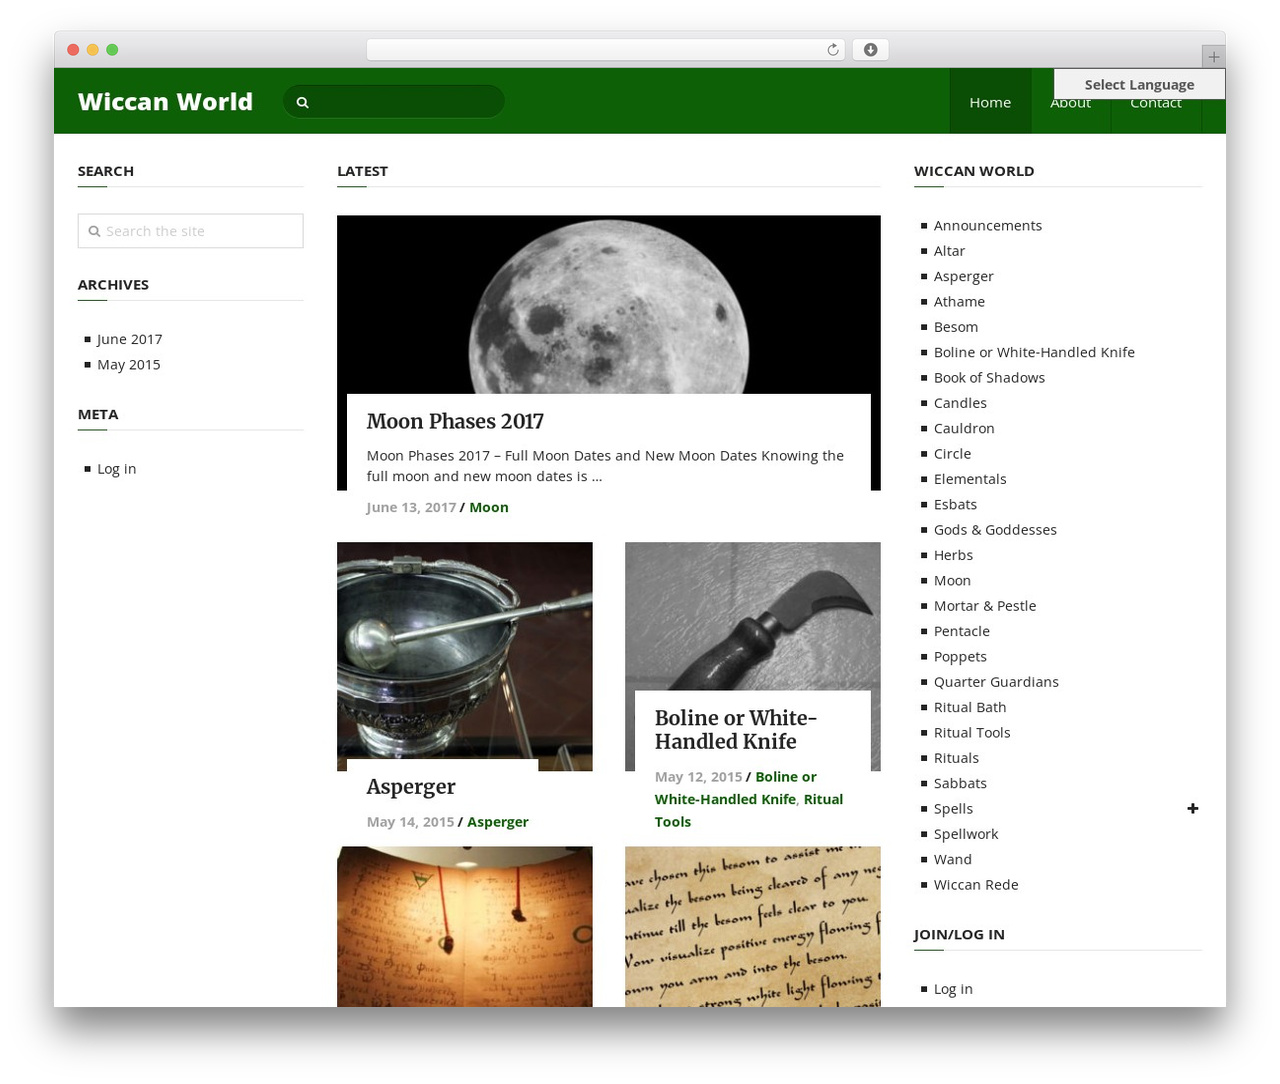The height and width of the screenshot is (1084, 1280).
Task: Focus the header search field
Action: click(393, 102)
